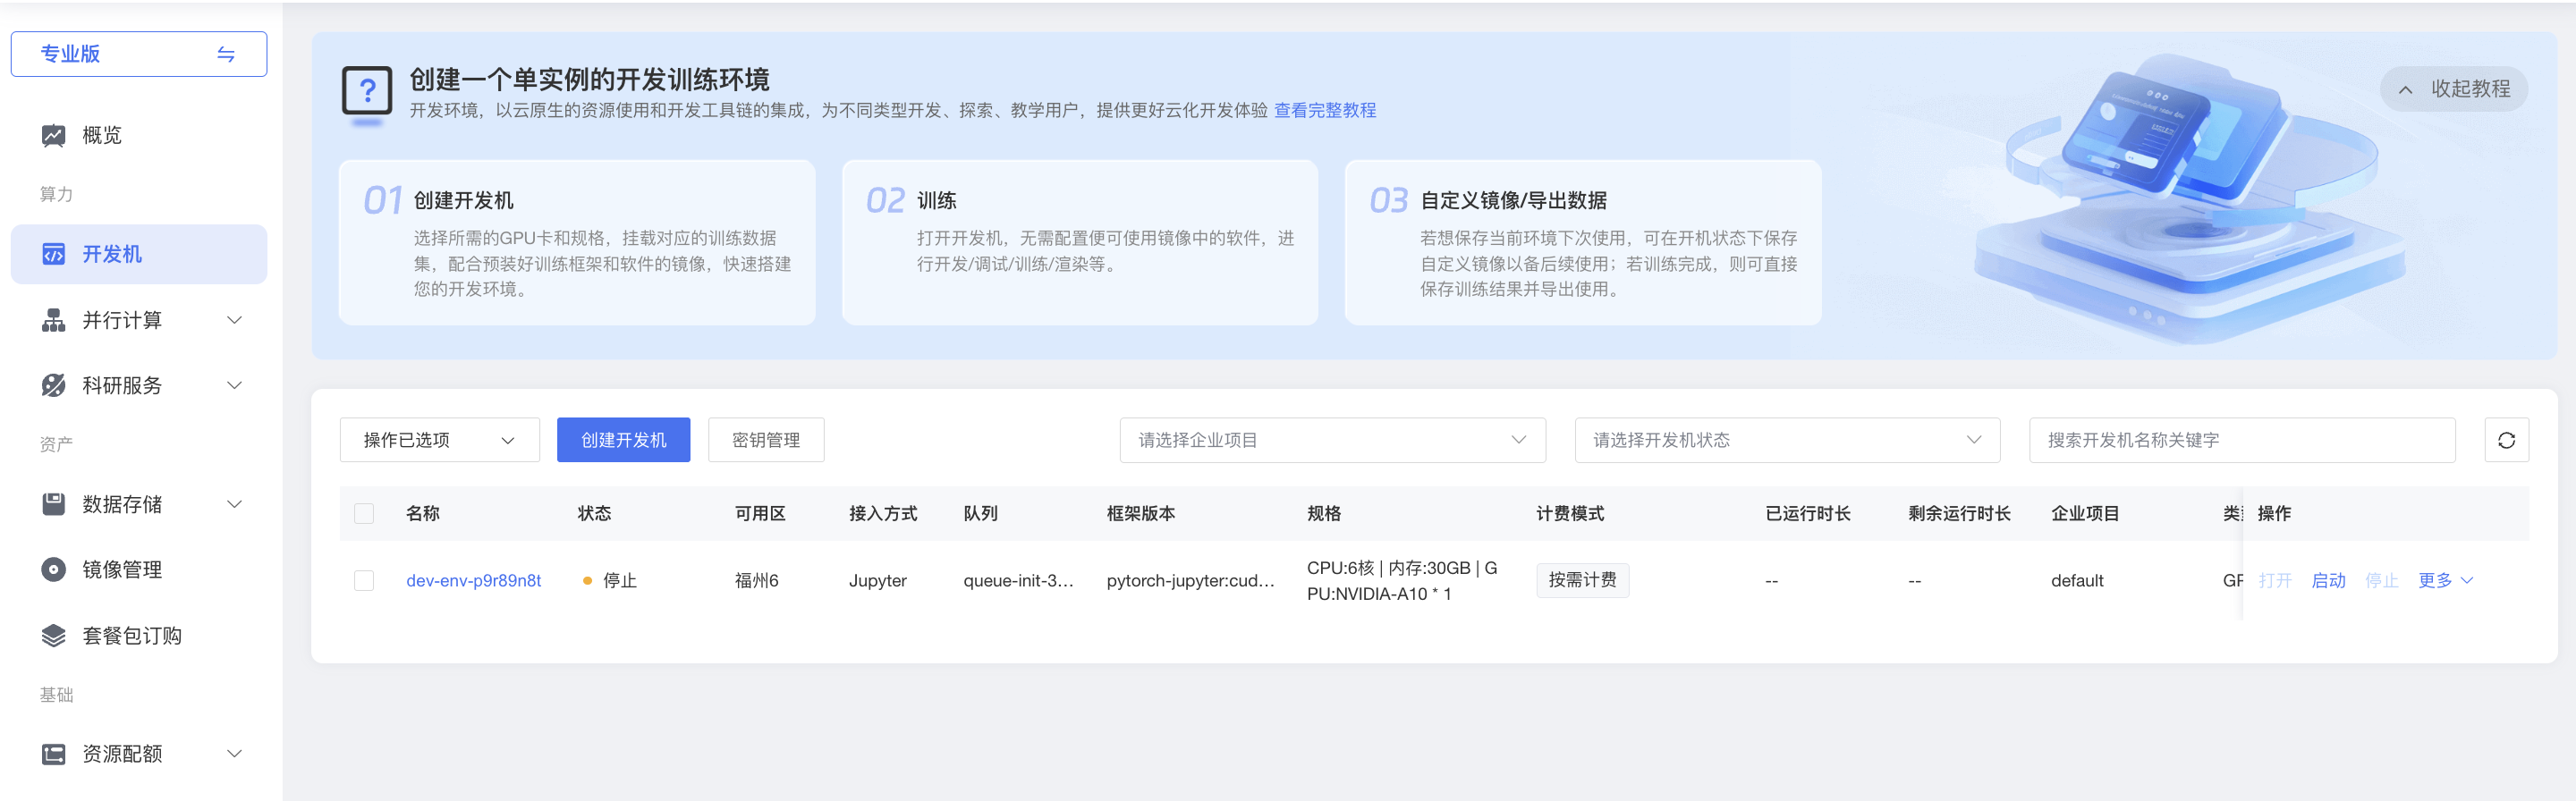Click the 02 训练 tutorial card

coord(1080,242)
